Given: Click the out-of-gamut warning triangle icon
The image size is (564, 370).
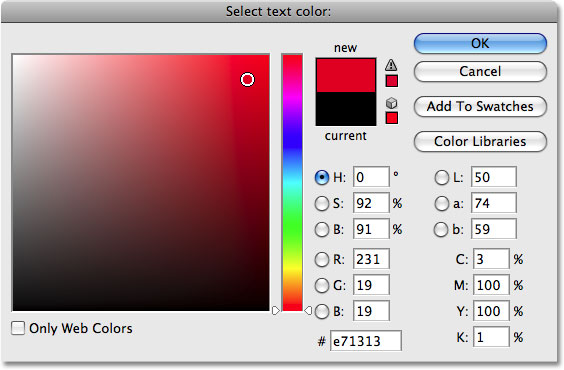Looking at the screenshot, I should 391,65.
